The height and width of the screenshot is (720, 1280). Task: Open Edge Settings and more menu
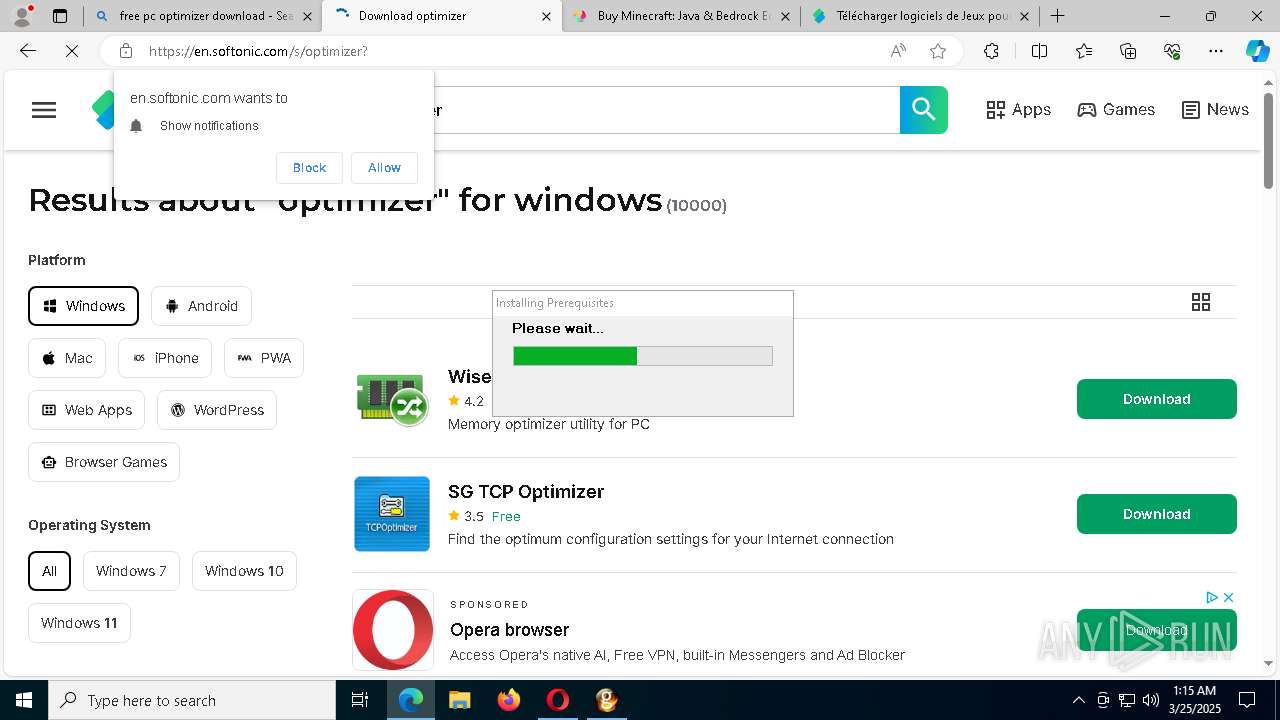[x=1216, y=51]
